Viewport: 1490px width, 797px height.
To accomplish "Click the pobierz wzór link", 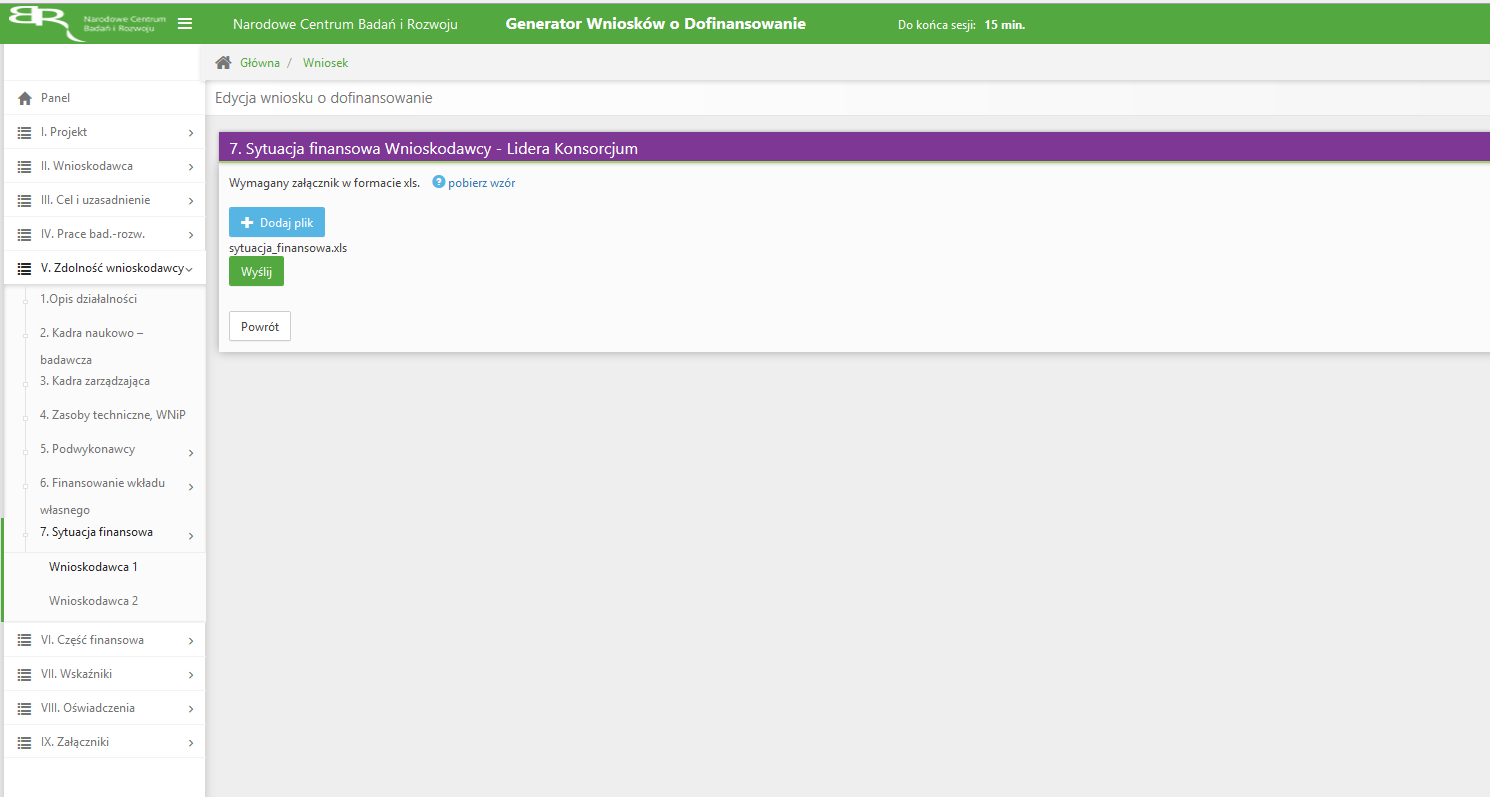I will (481, 183).
